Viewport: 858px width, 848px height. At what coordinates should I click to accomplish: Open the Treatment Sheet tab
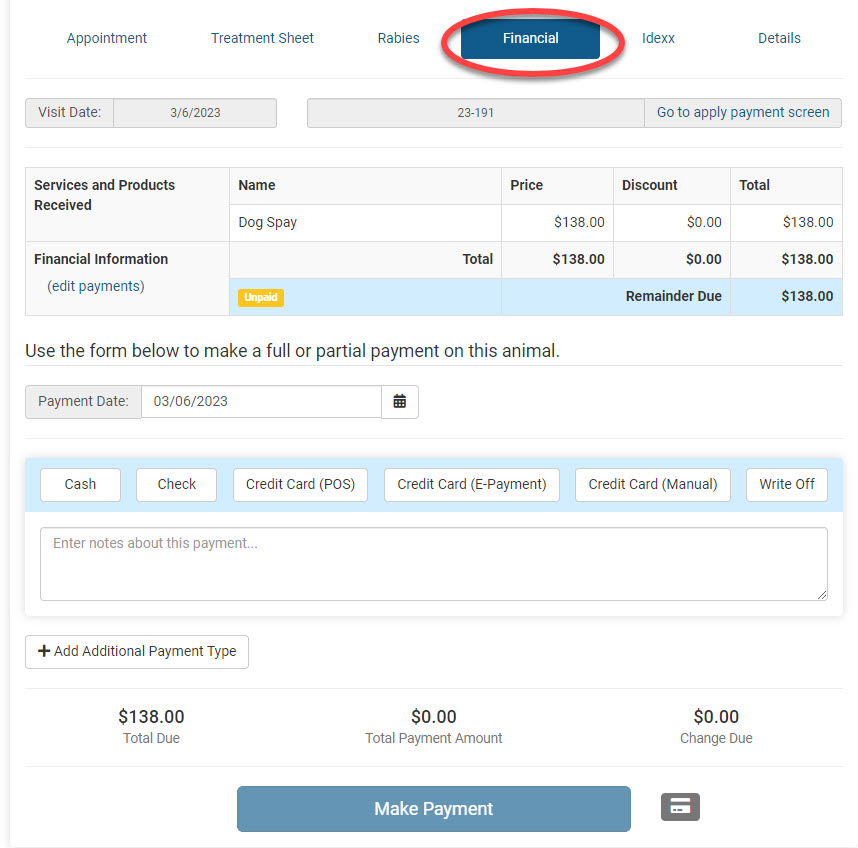coord(262,38)
